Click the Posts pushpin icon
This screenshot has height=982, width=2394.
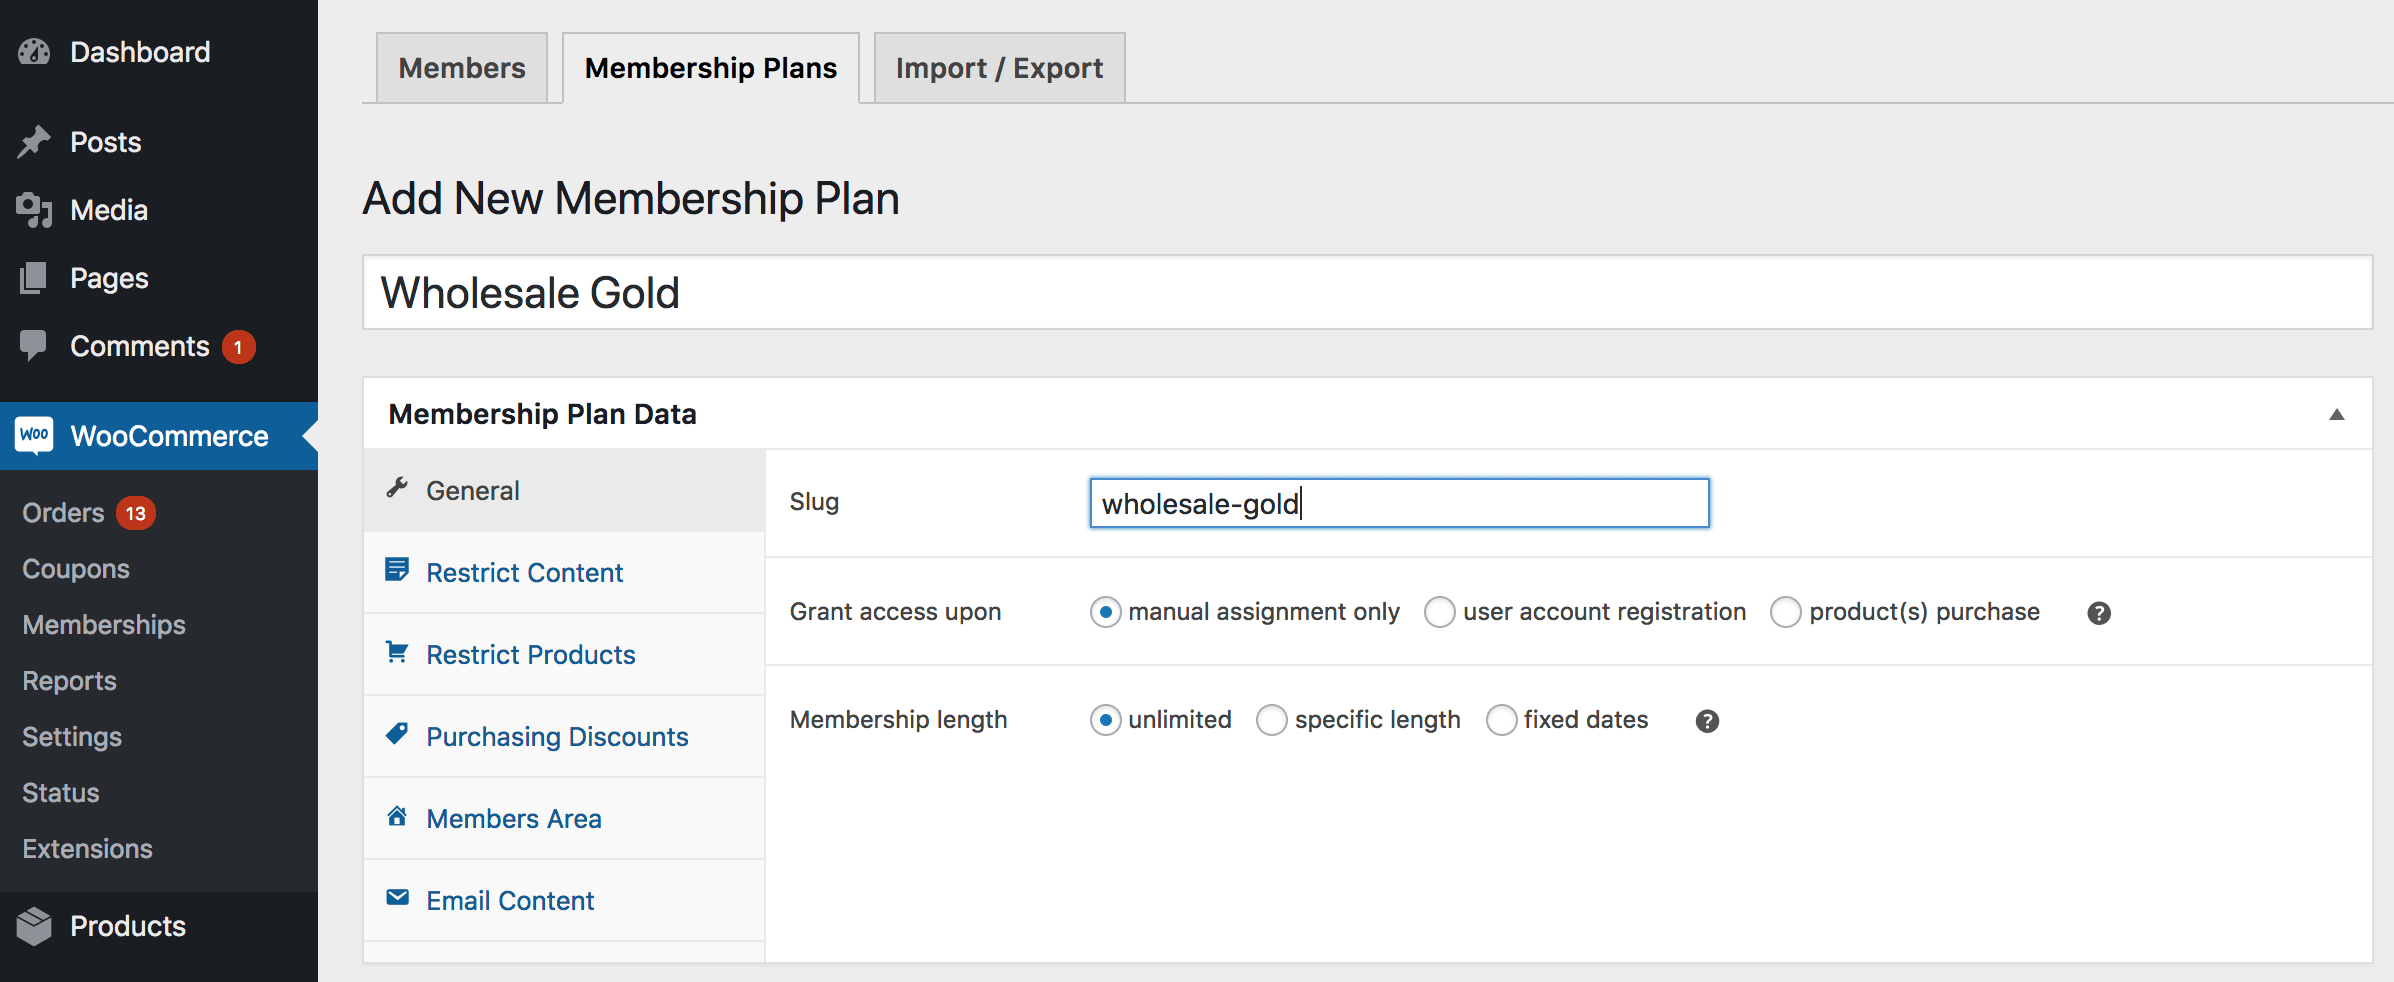[34, 142]
